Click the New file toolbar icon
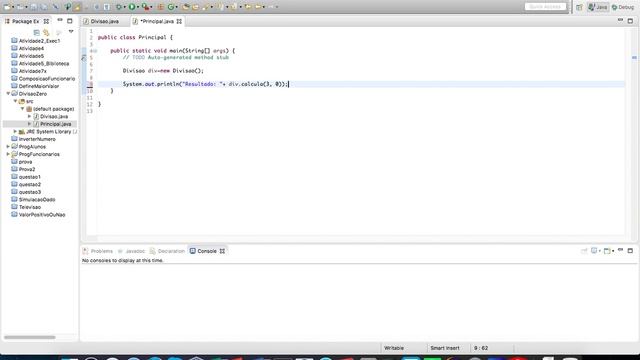 [x=7, y=7]
